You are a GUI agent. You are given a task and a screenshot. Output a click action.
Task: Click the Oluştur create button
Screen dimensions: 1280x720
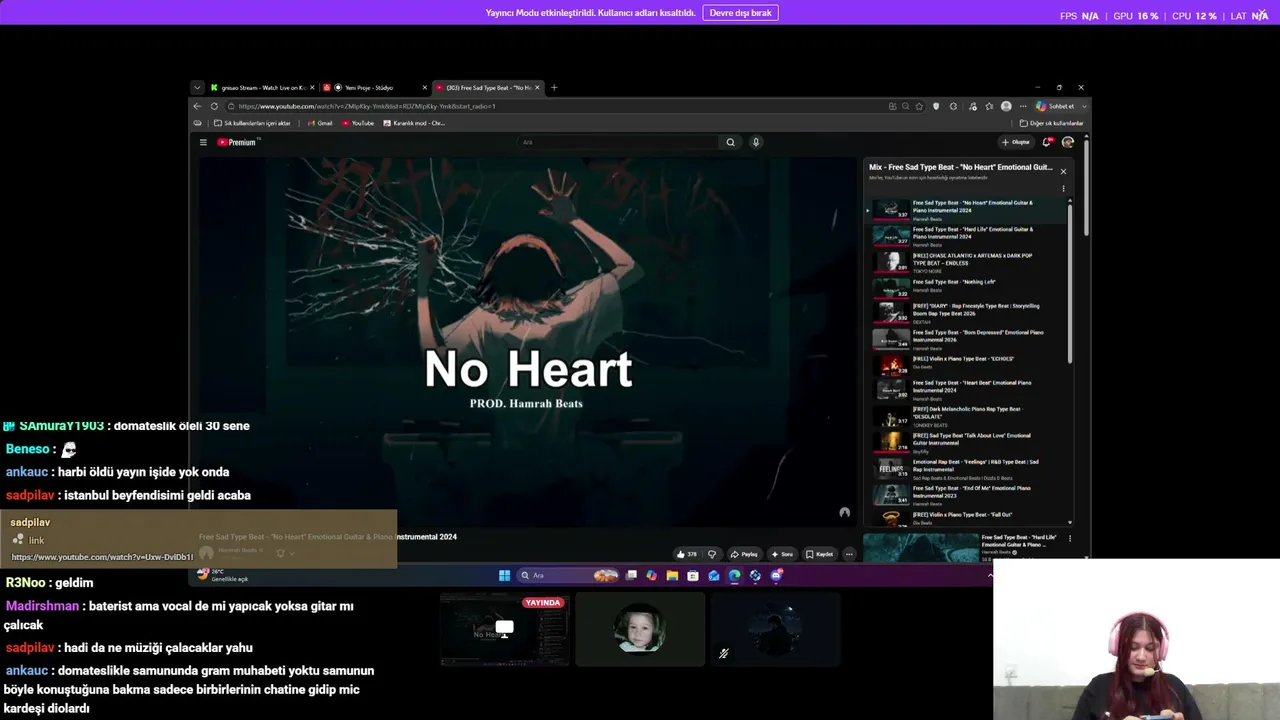(x=1015, y=142)
